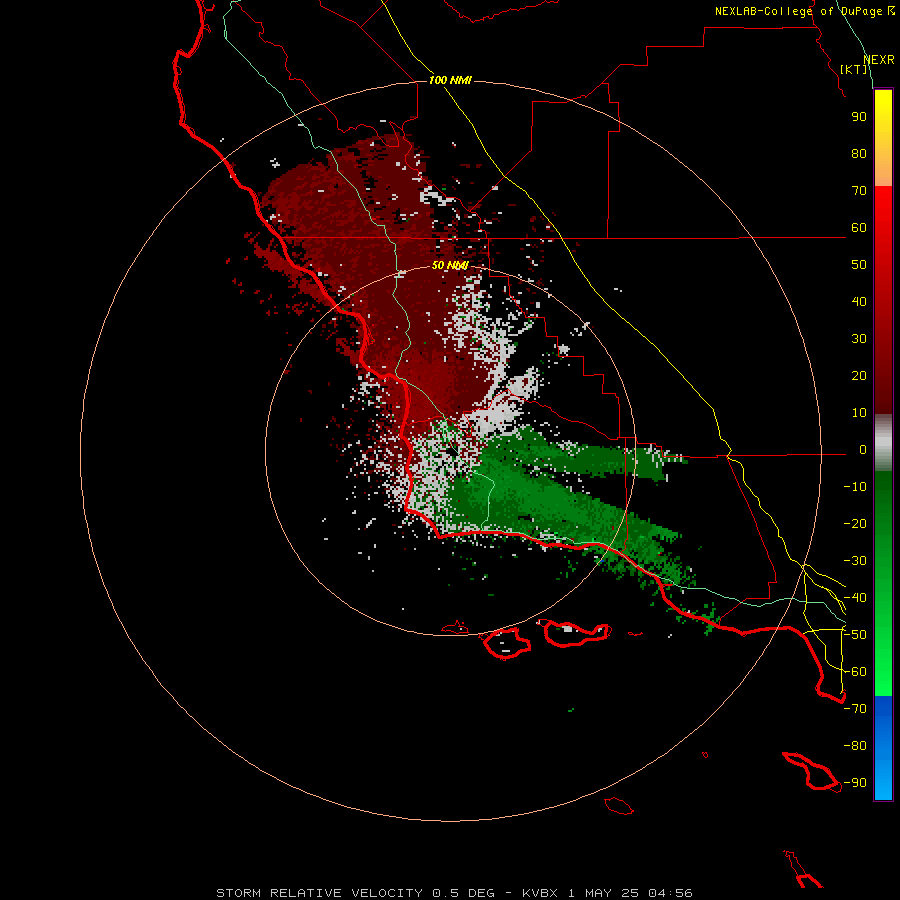Viewport: 900px width, 900px height.
Task: Click the -60 value on velocity scale
Action: [x=855, y=672]
